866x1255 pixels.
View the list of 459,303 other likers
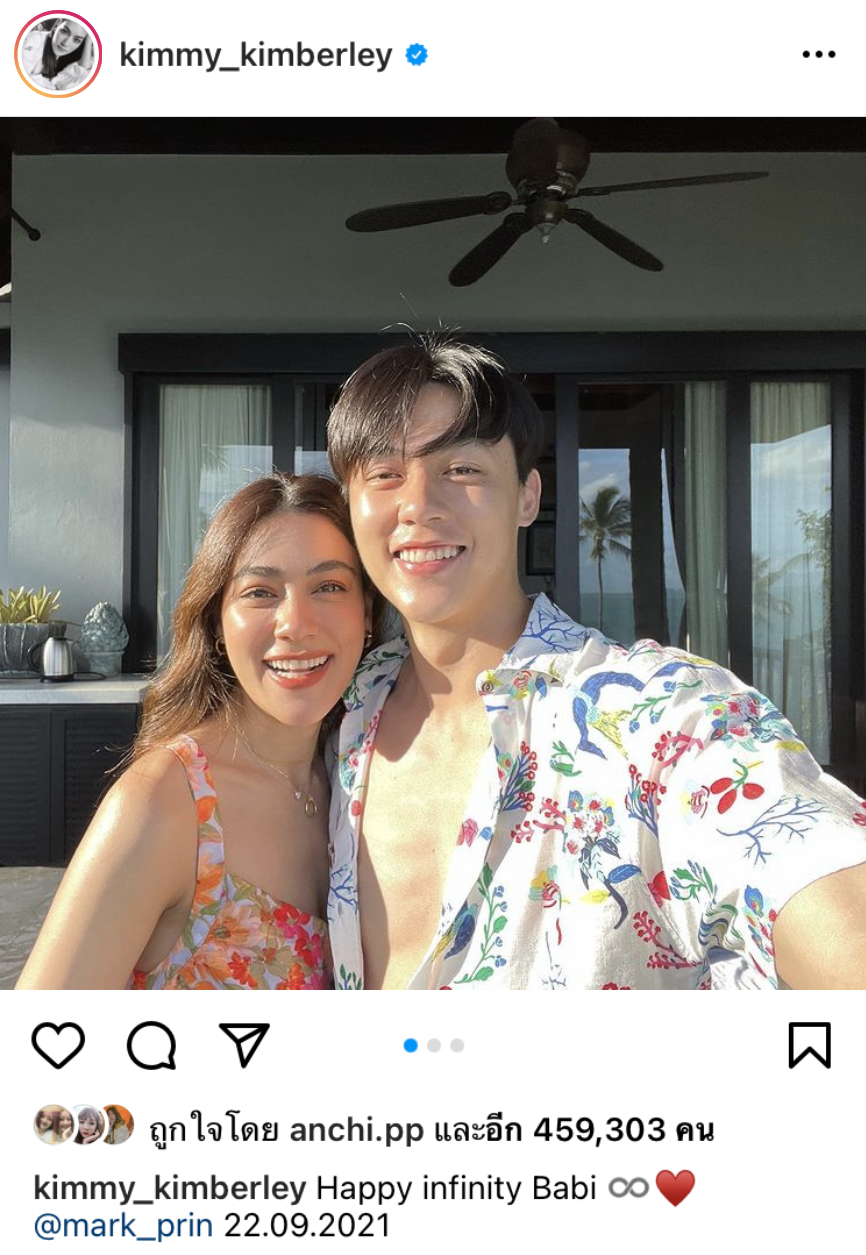[x=623, y=1130]
